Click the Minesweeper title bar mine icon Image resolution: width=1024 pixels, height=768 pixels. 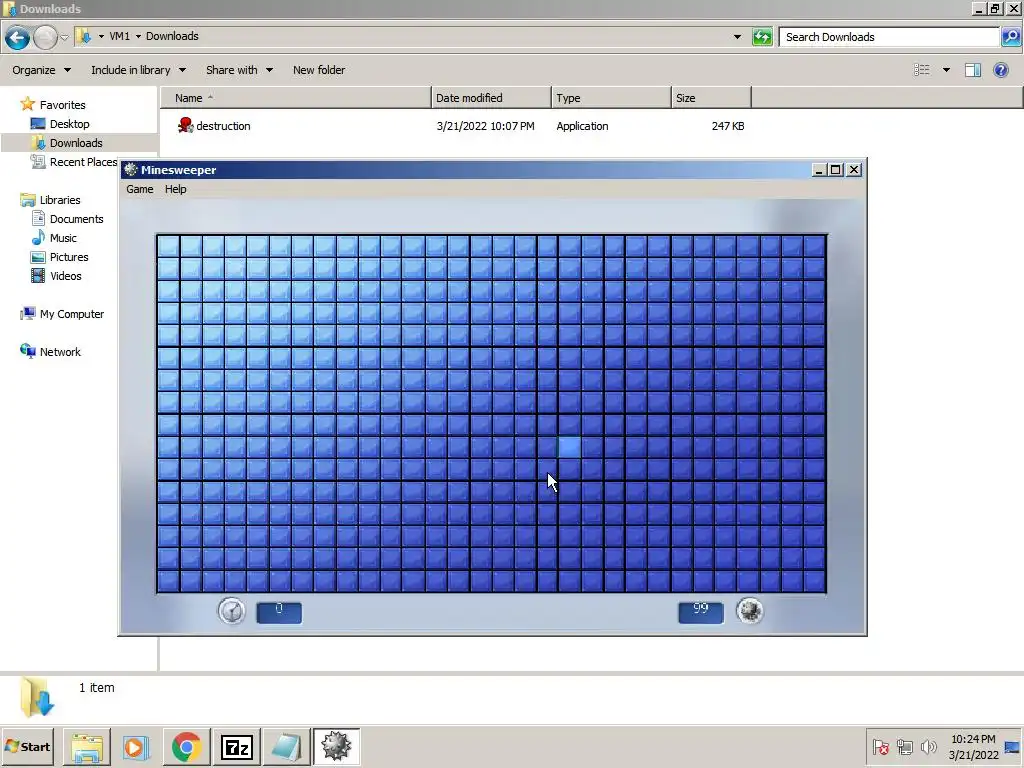pyautogui.click(x=131, y=170)
